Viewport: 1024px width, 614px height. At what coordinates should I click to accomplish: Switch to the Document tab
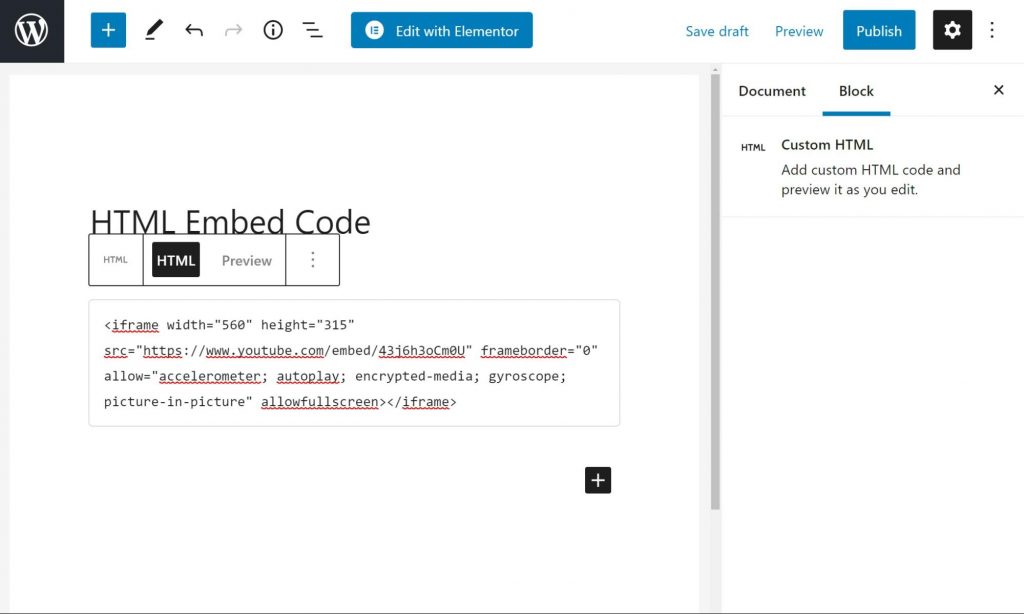[x=771, y=91]
